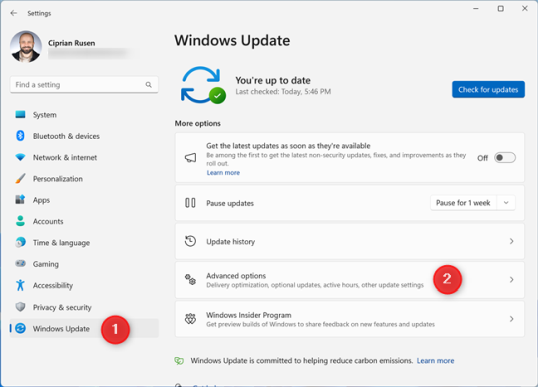Click the pause icon beside Pause updates
The height and width of the screenshot is (387, 538).
click(x=190, y=203)
